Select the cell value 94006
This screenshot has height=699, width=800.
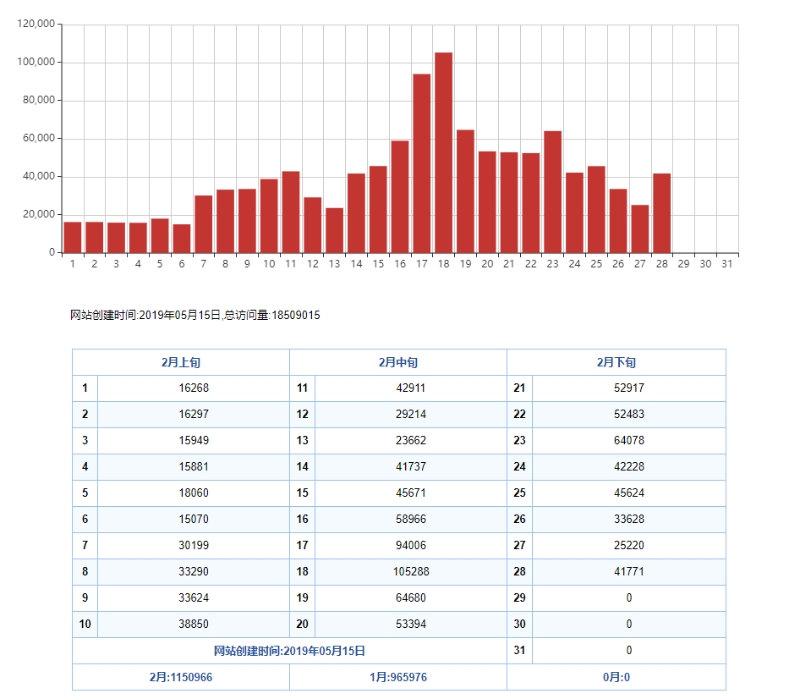pos(411,545)
